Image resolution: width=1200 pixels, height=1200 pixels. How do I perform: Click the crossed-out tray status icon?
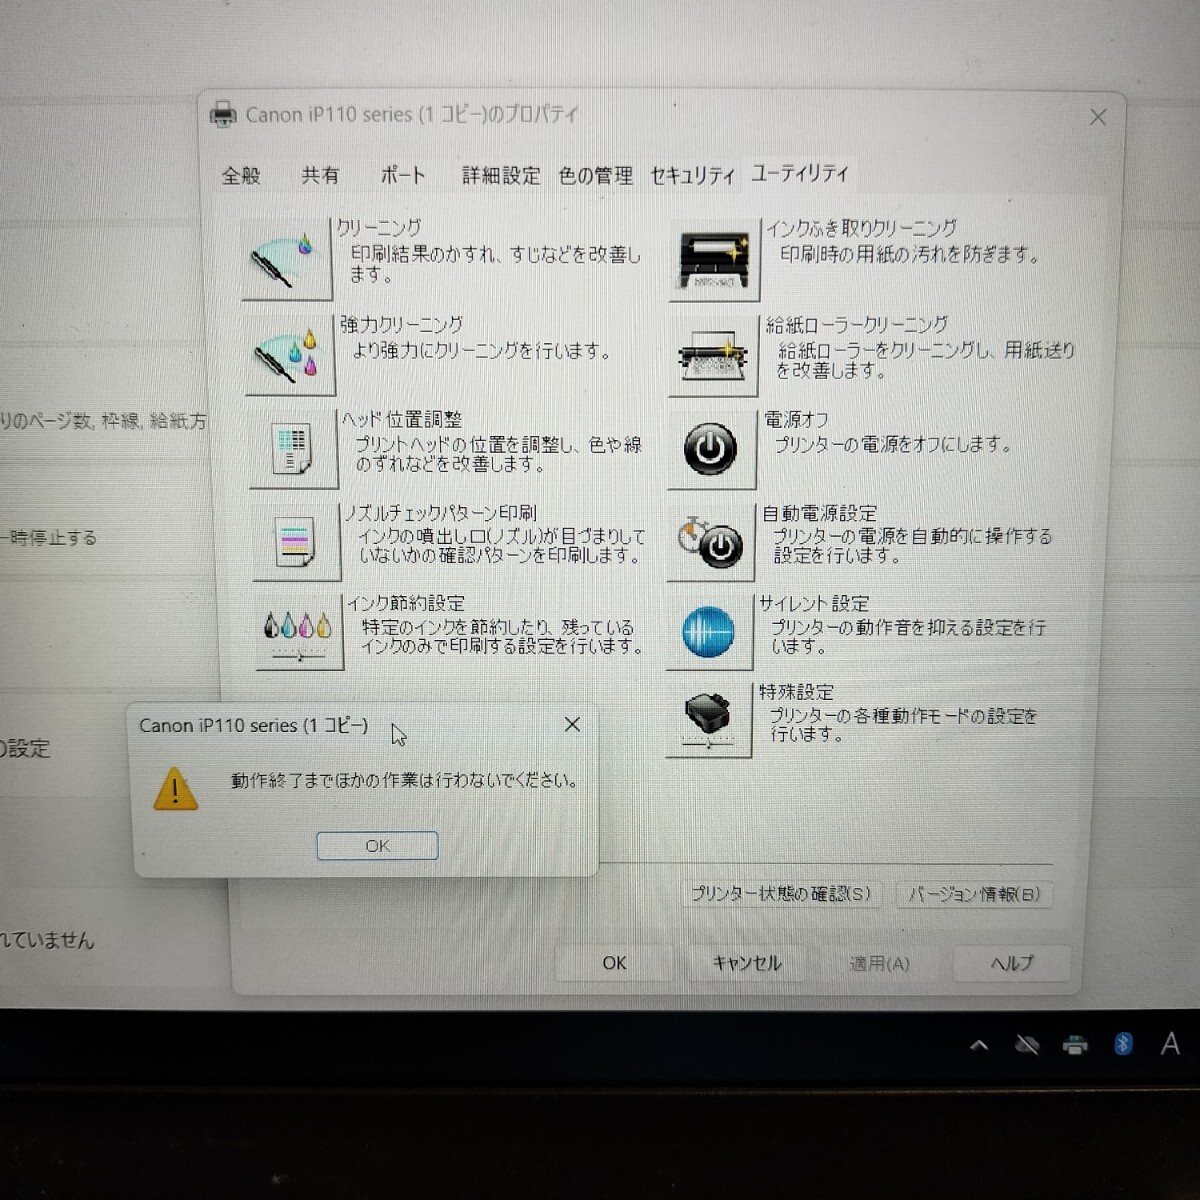(x=1027, y=1046)
